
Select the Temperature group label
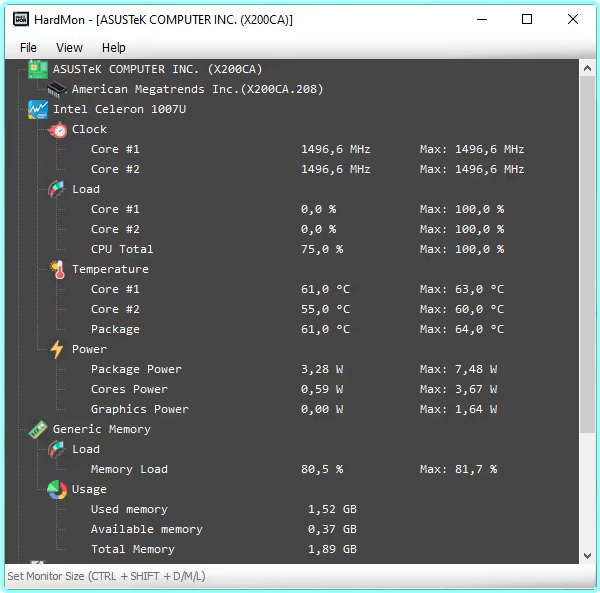point(110,269)
